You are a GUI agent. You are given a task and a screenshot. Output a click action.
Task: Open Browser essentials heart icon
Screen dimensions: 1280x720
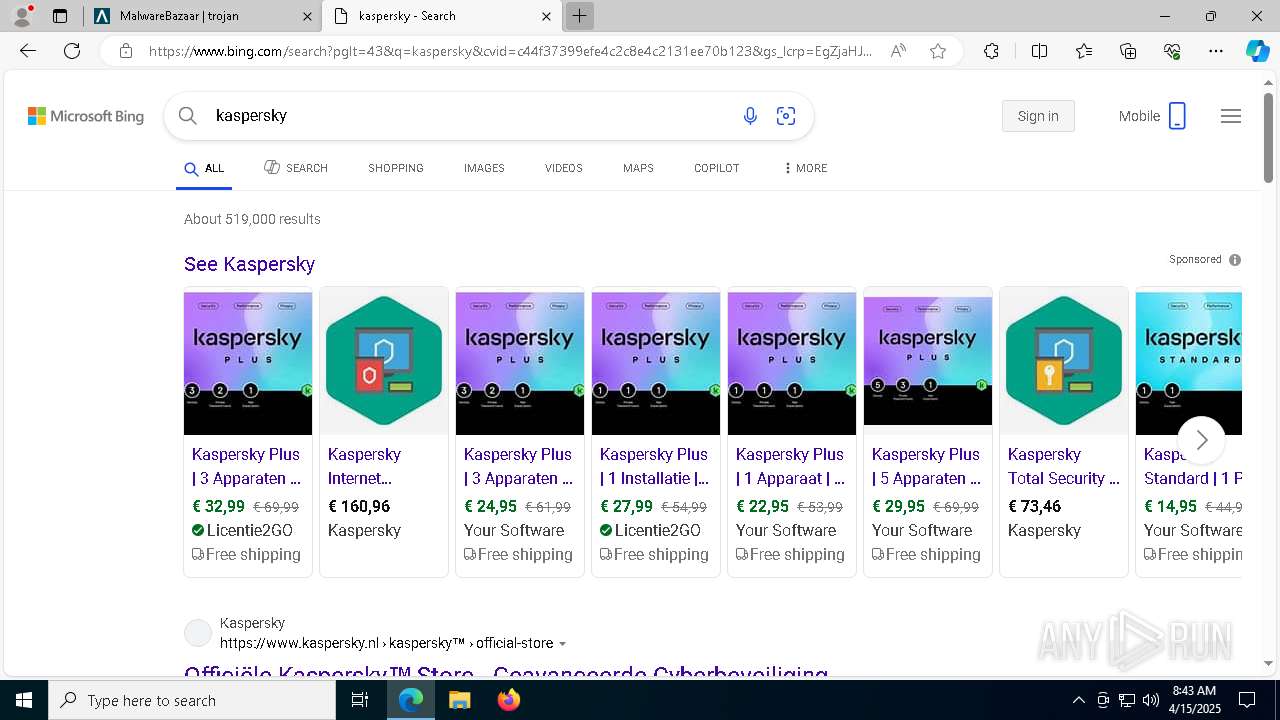click(x=1172, y=51)
